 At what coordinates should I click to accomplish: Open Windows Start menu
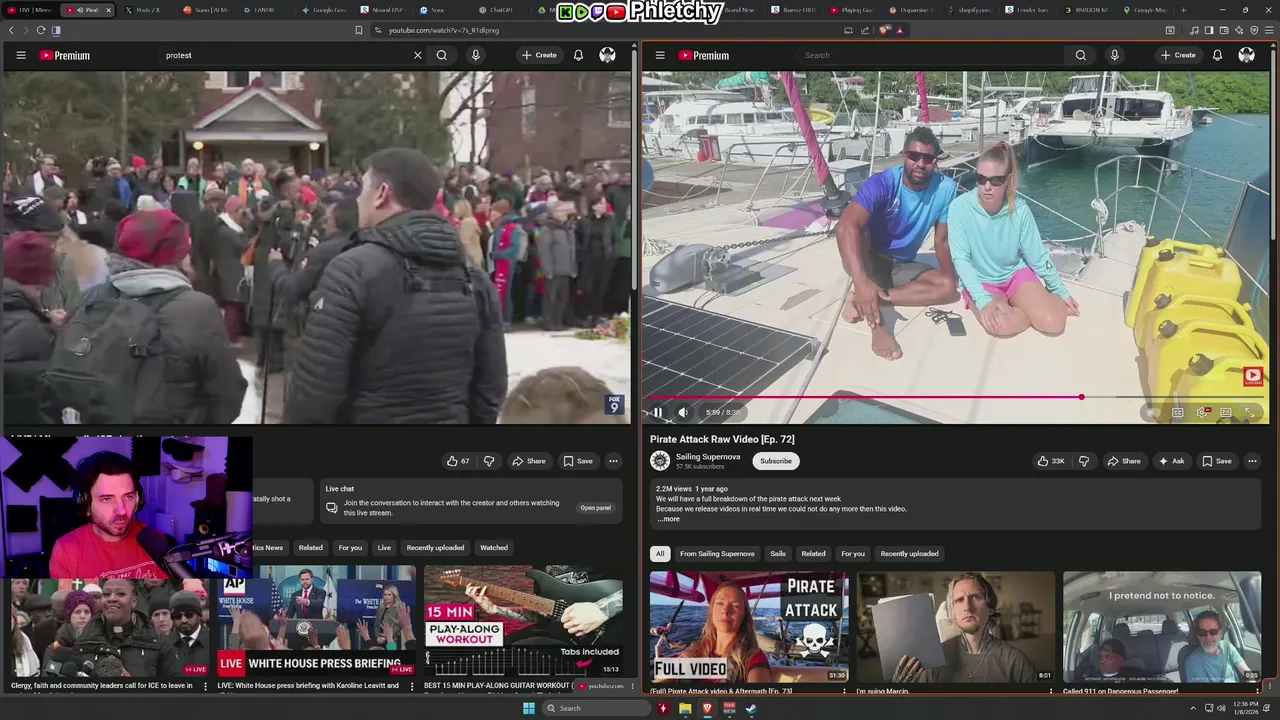tap(529, 708)
